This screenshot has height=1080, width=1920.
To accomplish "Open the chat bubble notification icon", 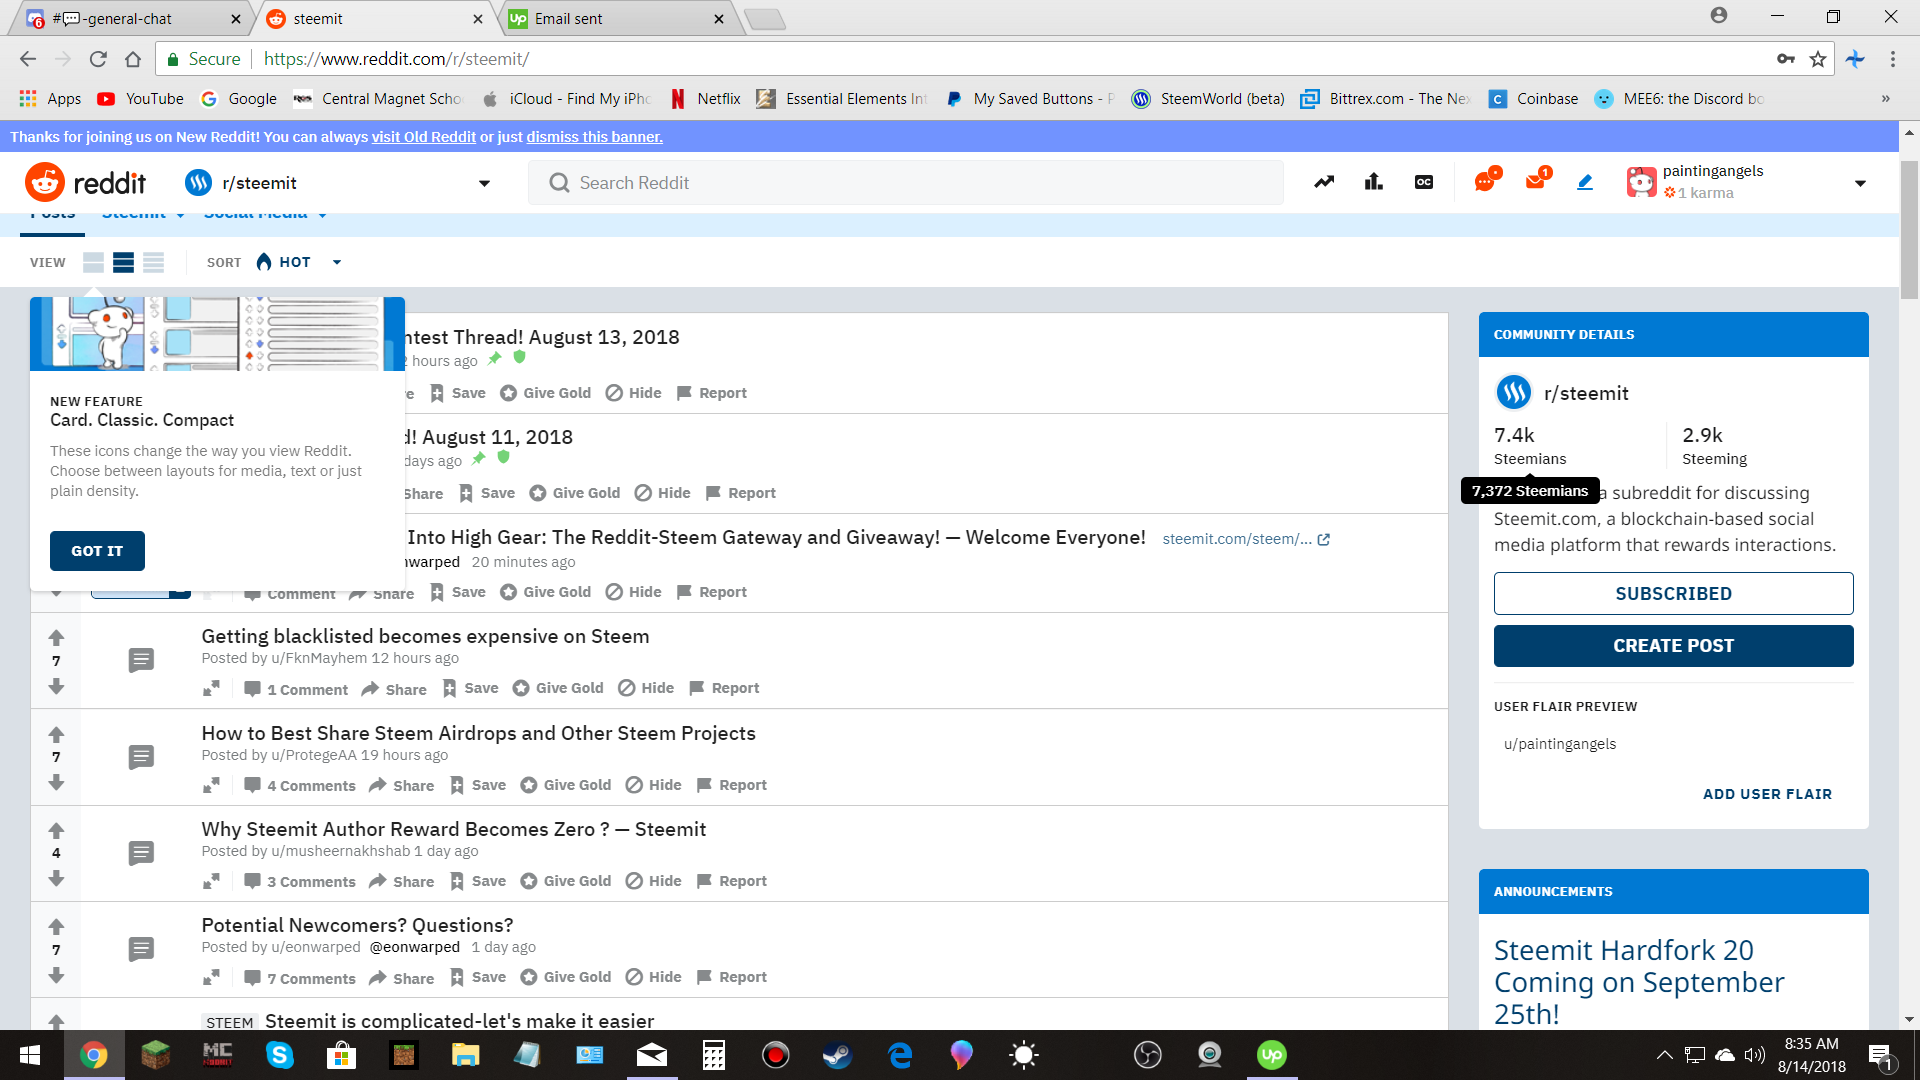I will (1486, 181).
